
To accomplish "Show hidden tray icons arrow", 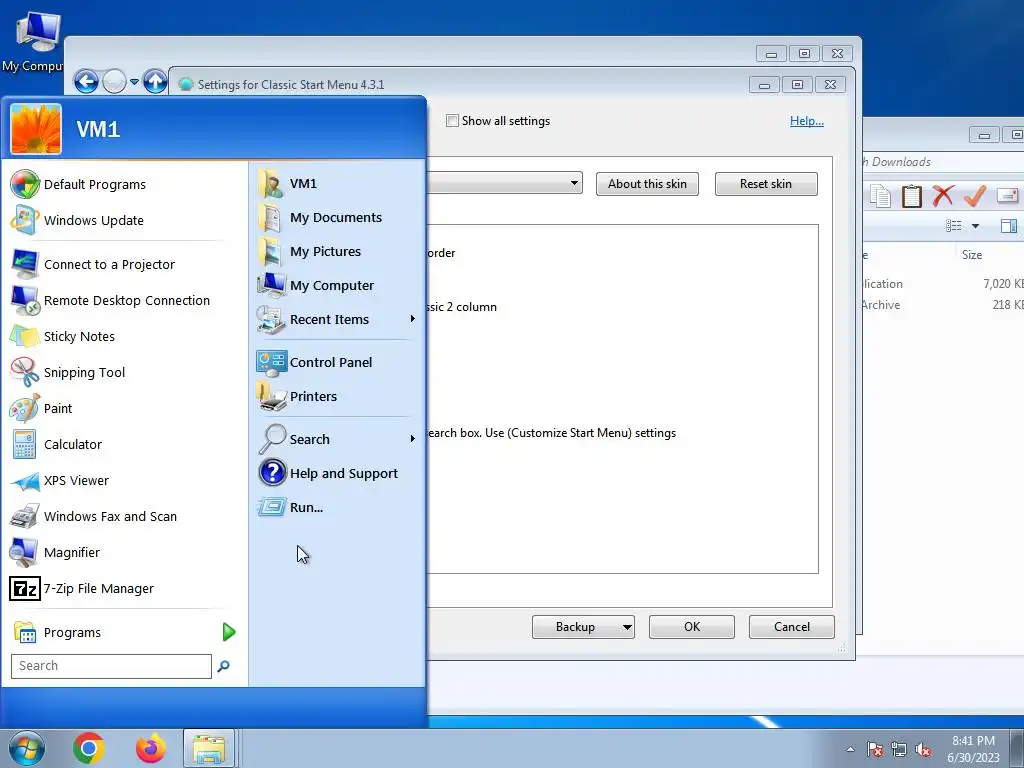I will point(850,749).
